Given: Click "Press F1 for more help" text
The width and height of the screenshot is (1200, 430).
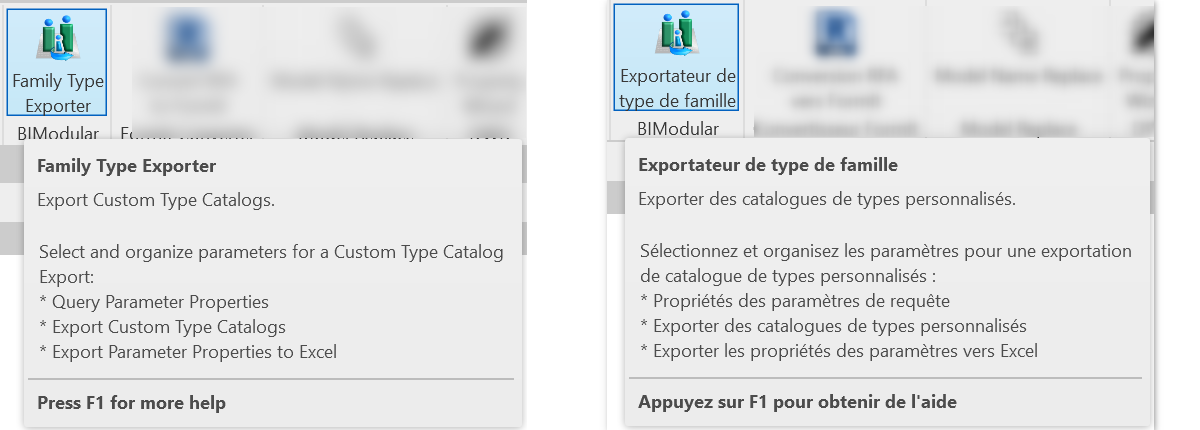Looking at the screenshot, I should tap(131, 403).
